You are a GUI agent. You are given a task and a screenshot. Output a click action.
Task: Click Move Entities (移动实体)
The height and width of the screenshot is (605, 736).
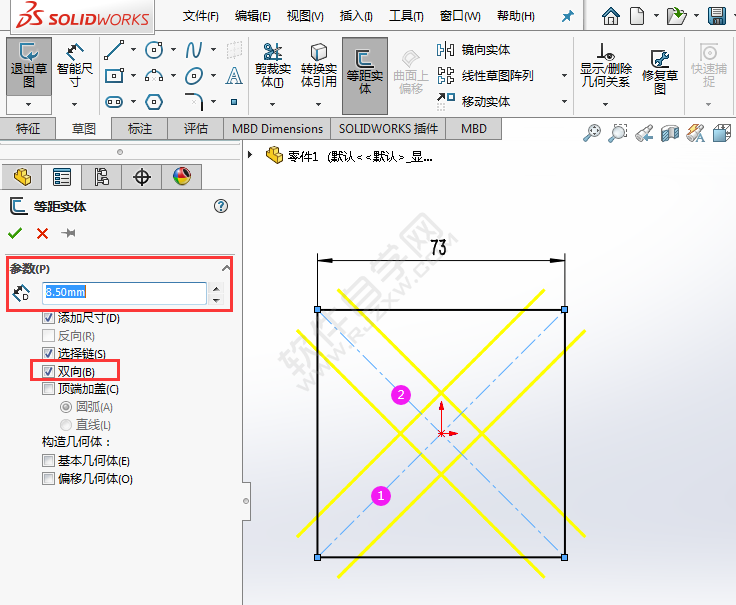473,101
